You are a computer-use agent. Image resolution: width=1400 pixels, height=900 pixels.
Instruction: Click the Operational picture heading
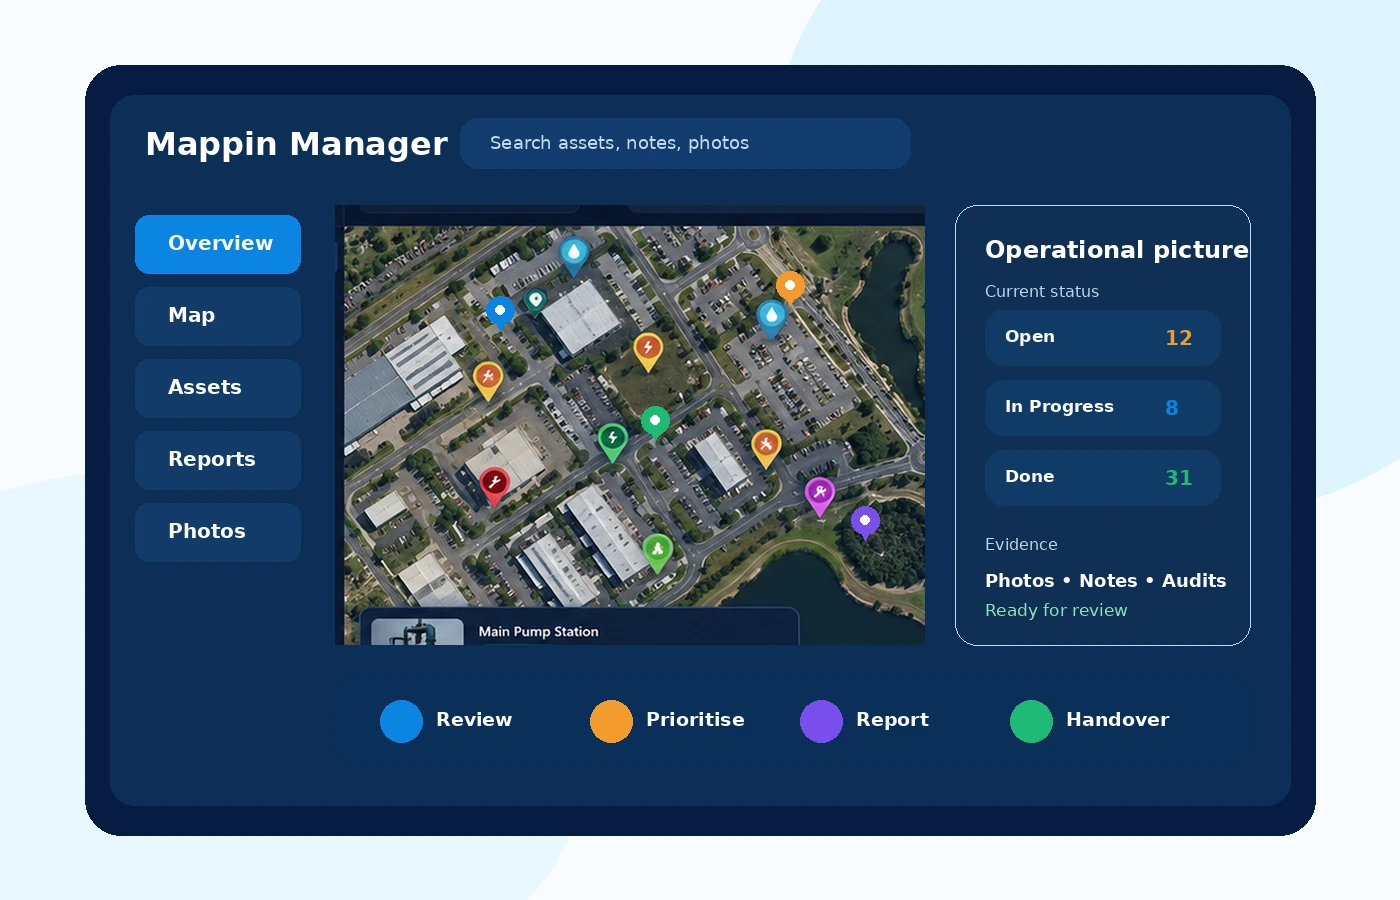(x=1116, y=250)
